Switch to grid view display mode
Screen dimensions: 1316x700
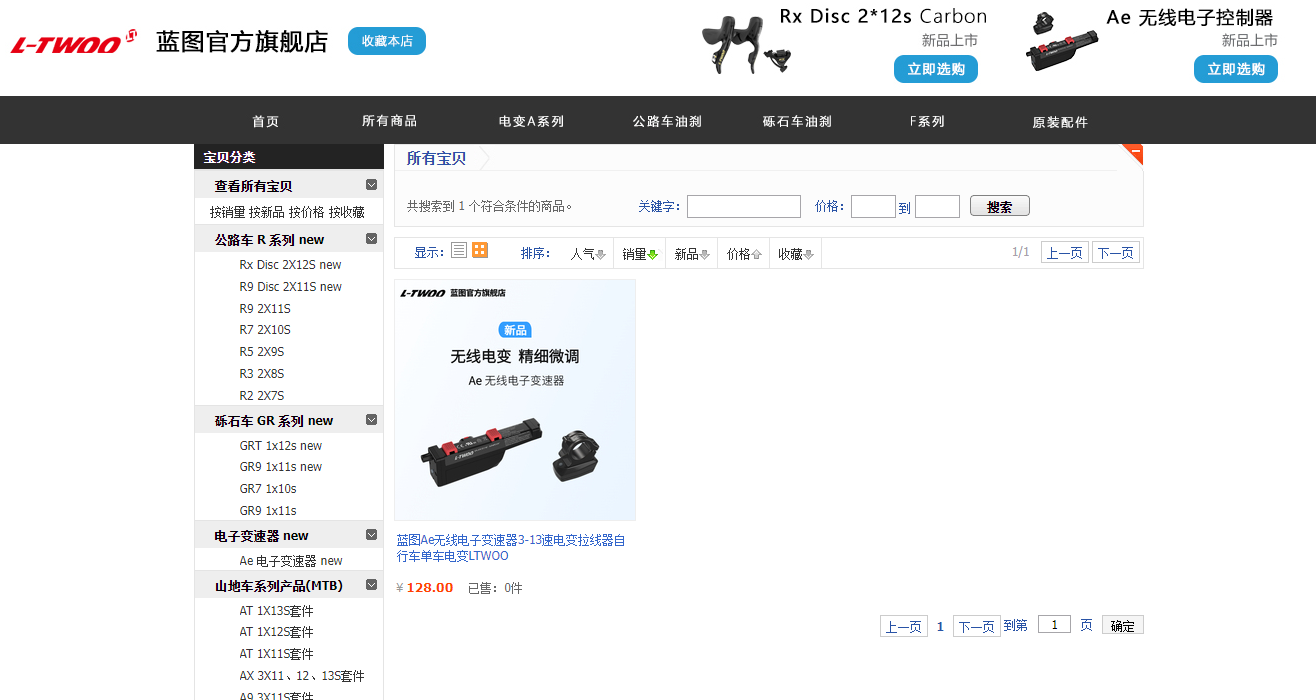coord(479,250)
